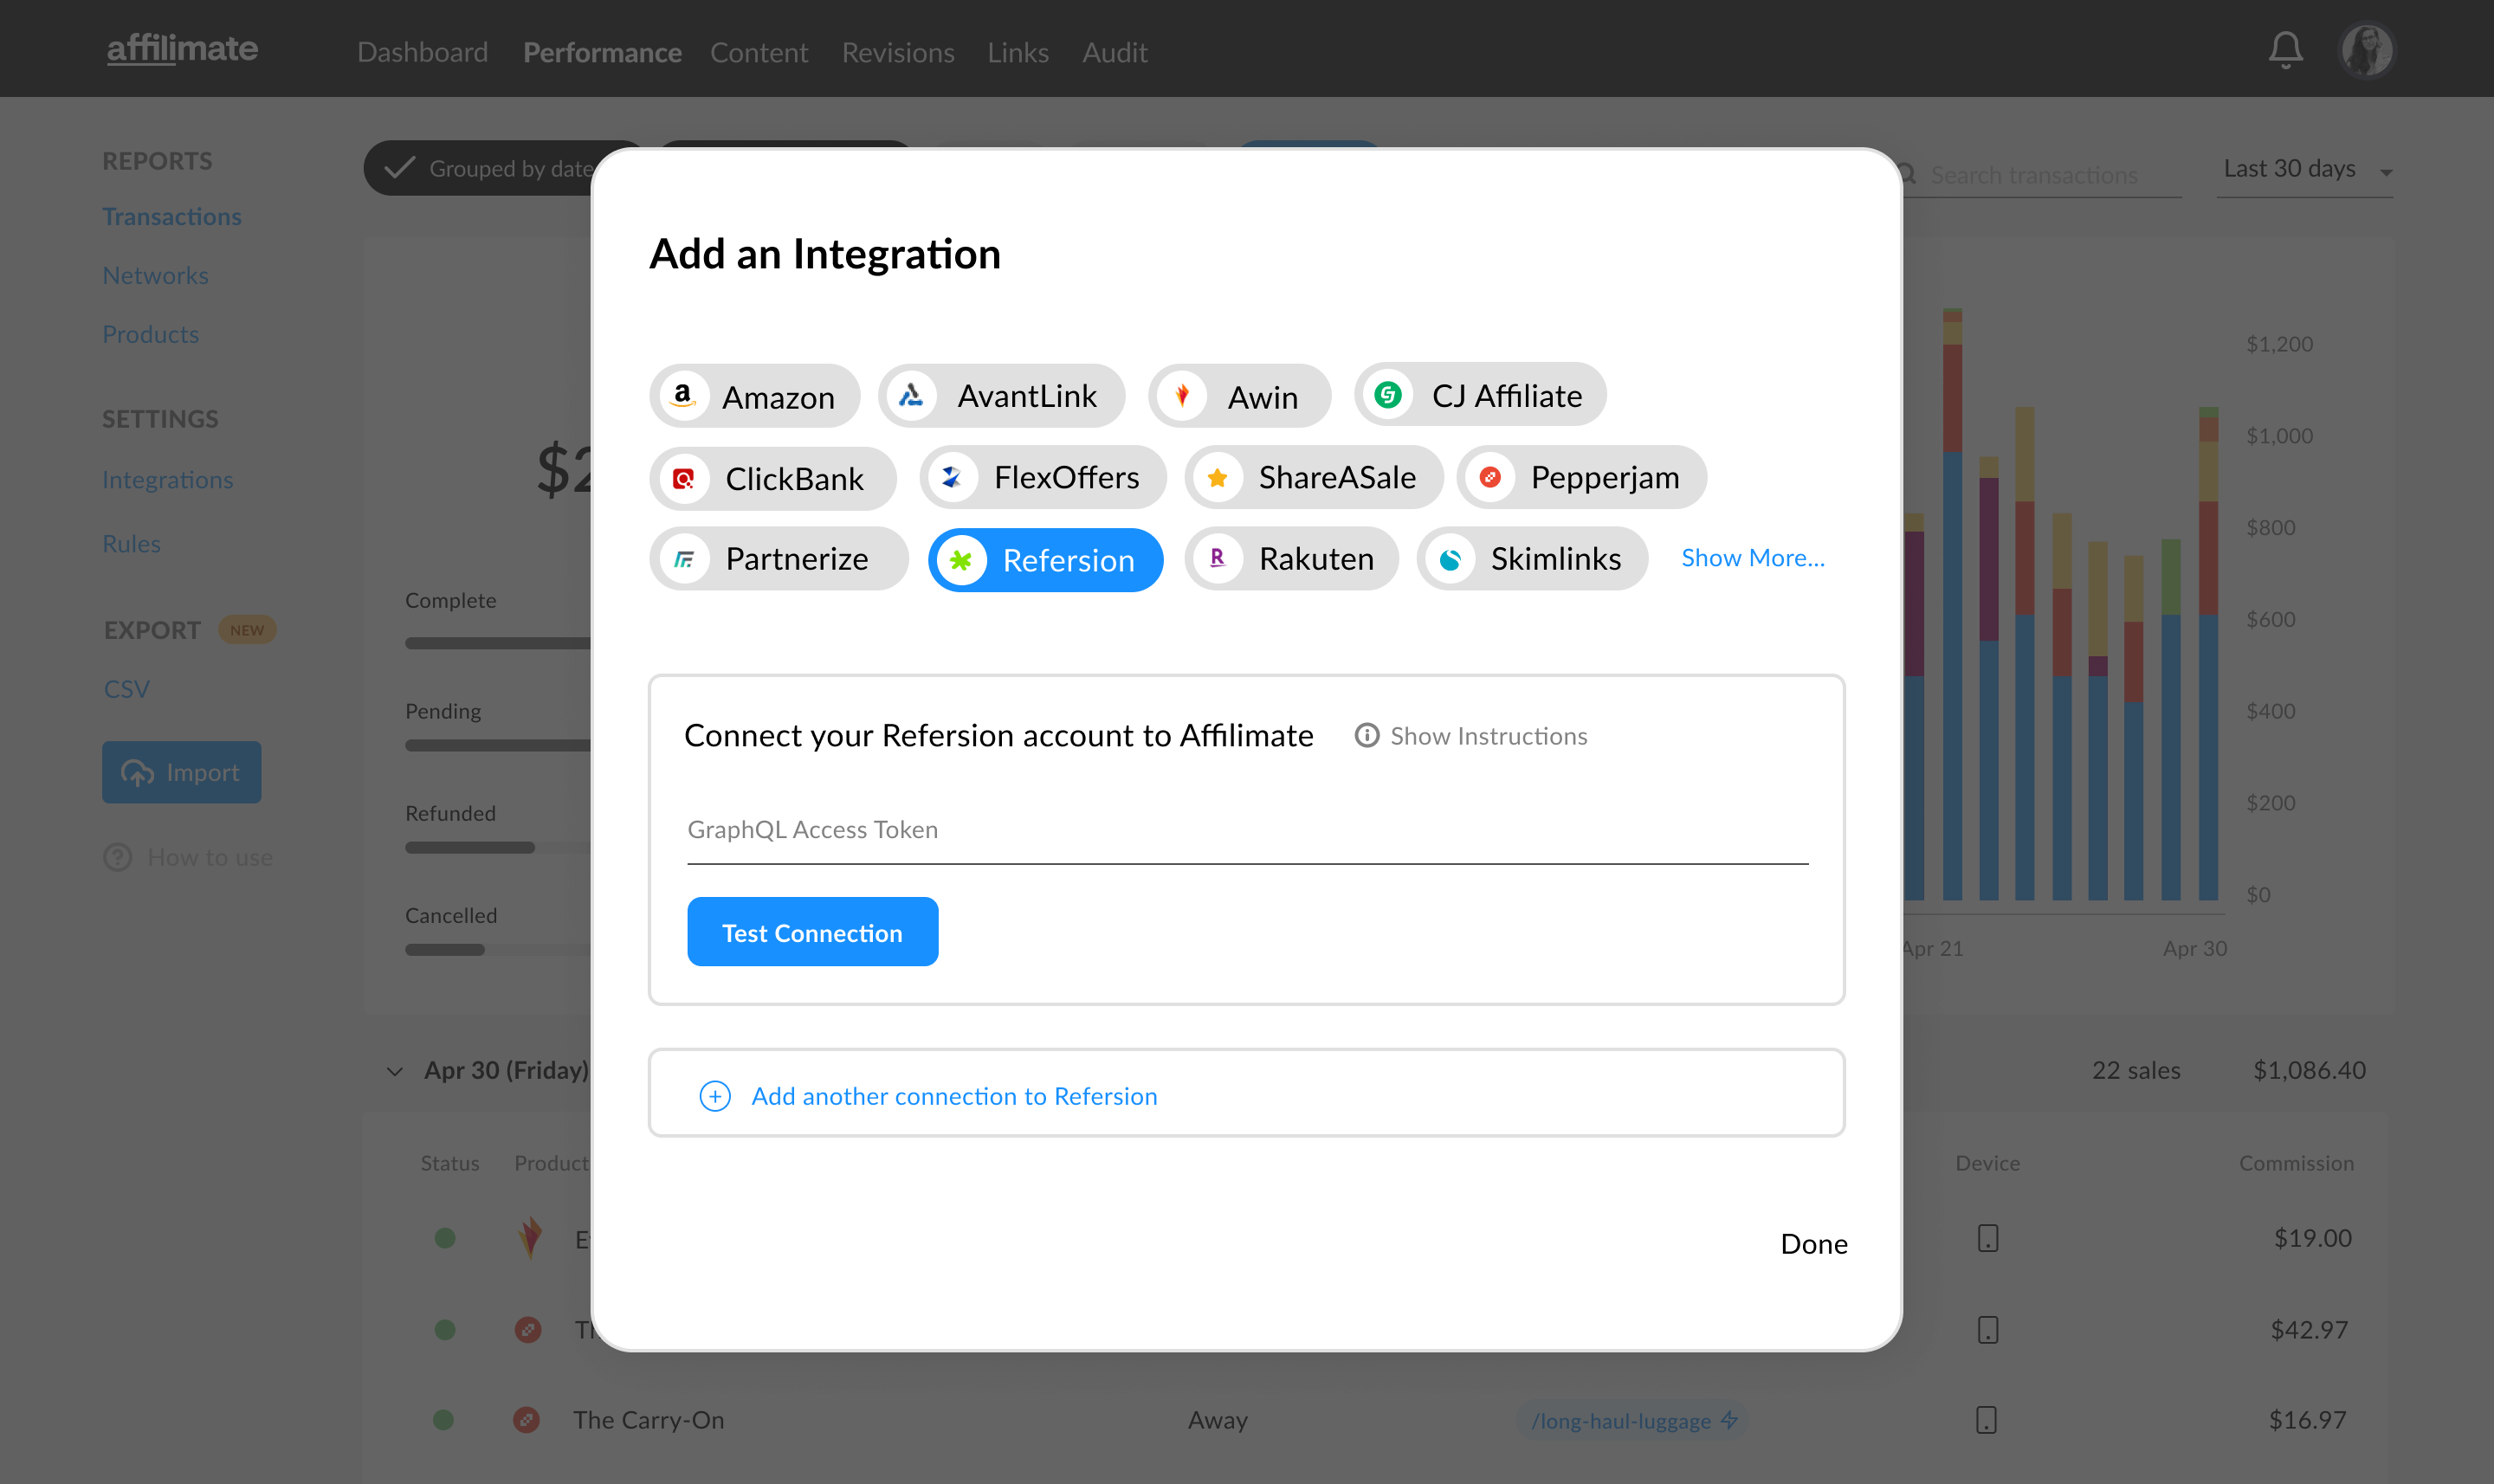Open the Revisions tab

[x=898, y=52]
